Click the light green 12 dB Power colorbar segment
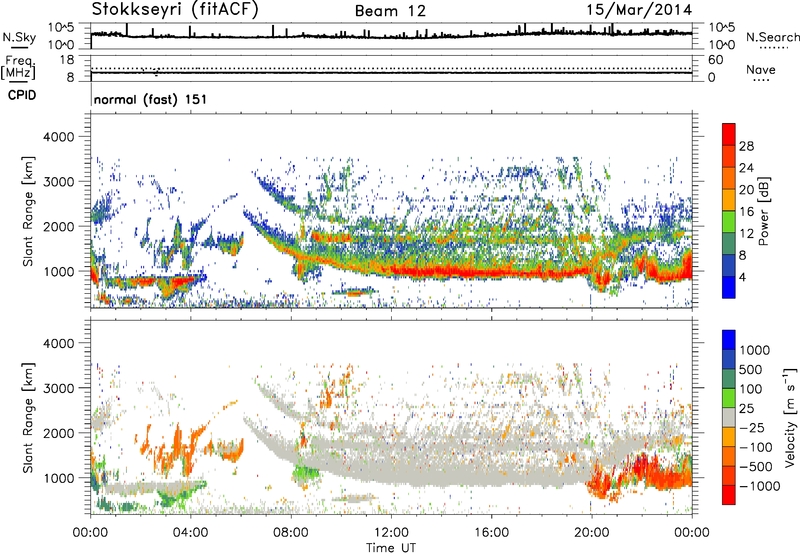 point(729,222)
